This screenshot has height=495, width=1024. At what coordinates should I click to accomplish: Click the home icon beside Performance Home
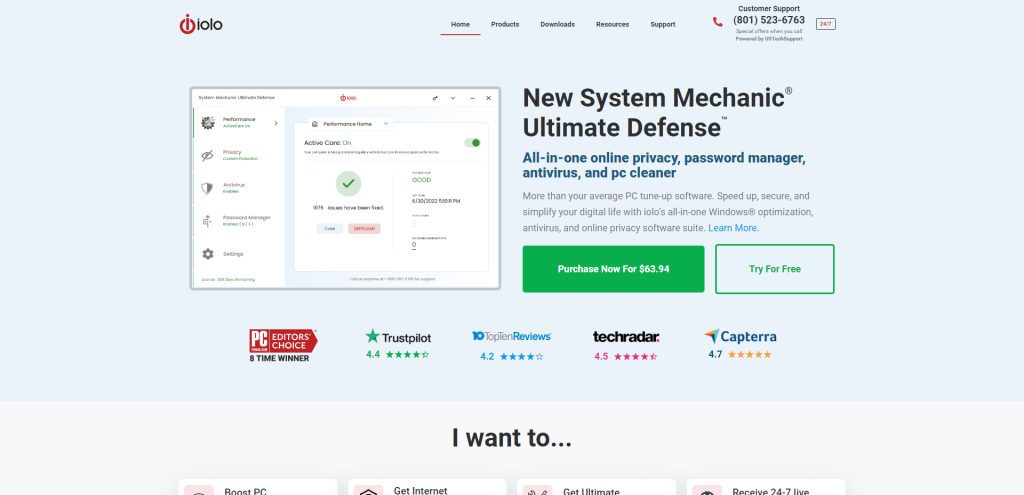[x=315, y=123]
